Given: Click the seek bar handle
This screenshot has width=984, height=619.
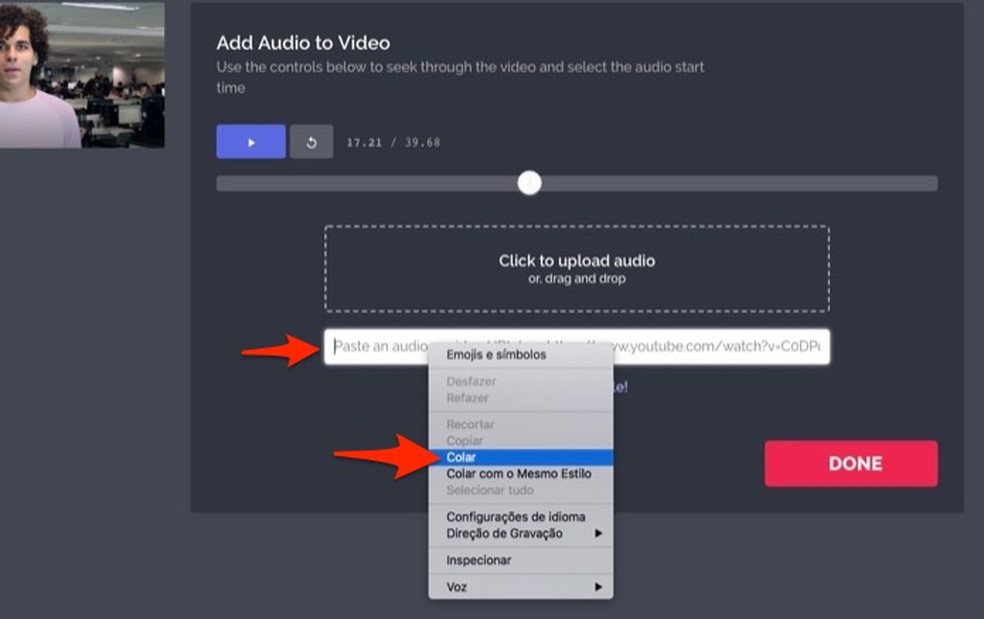Looking at the screenshot, I should pyautogui.click(x=529, y=183).
